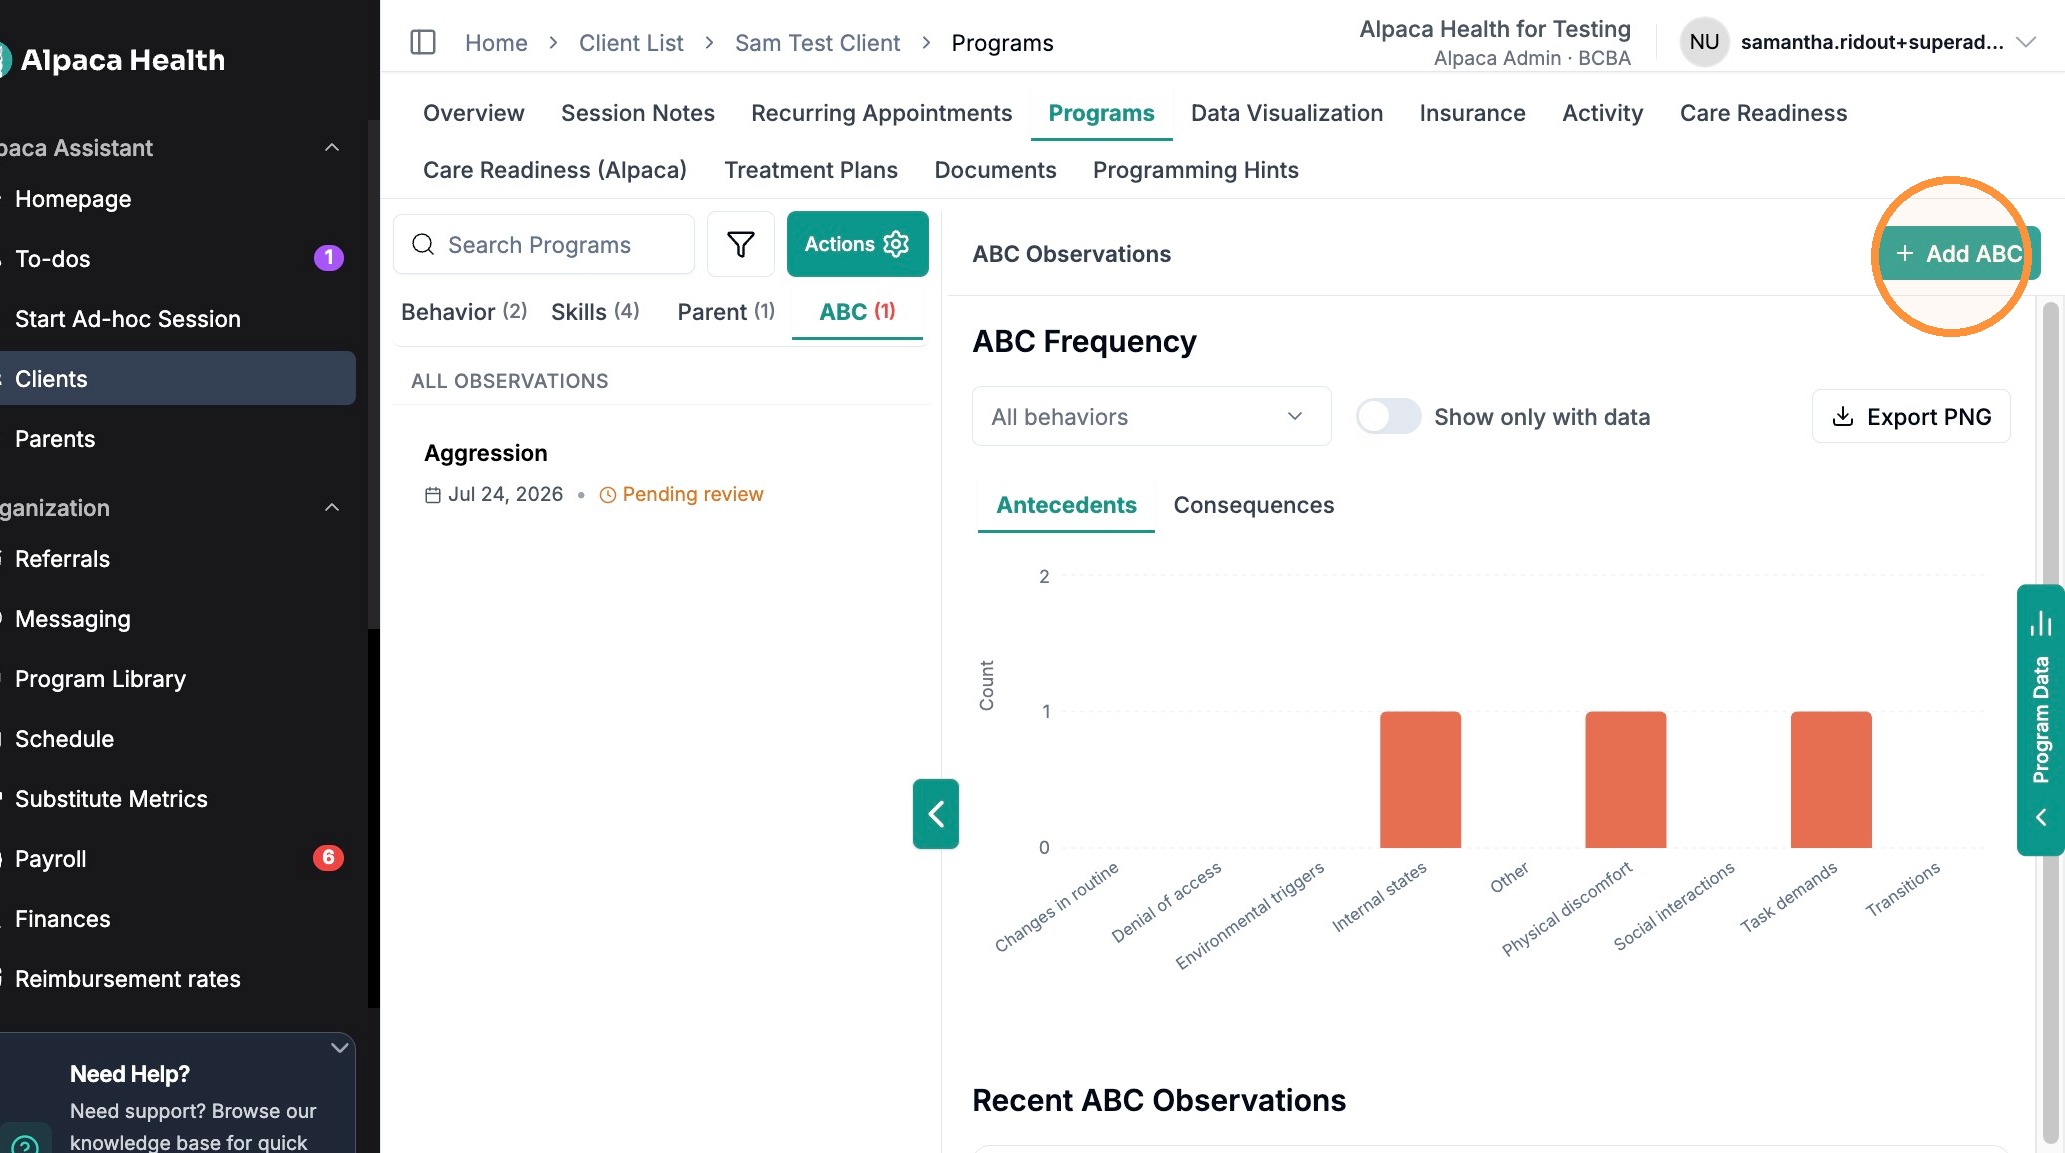Click the search magnifier icon
The height and width of the screenshot is (1153, 2065).
pos(423,245)
